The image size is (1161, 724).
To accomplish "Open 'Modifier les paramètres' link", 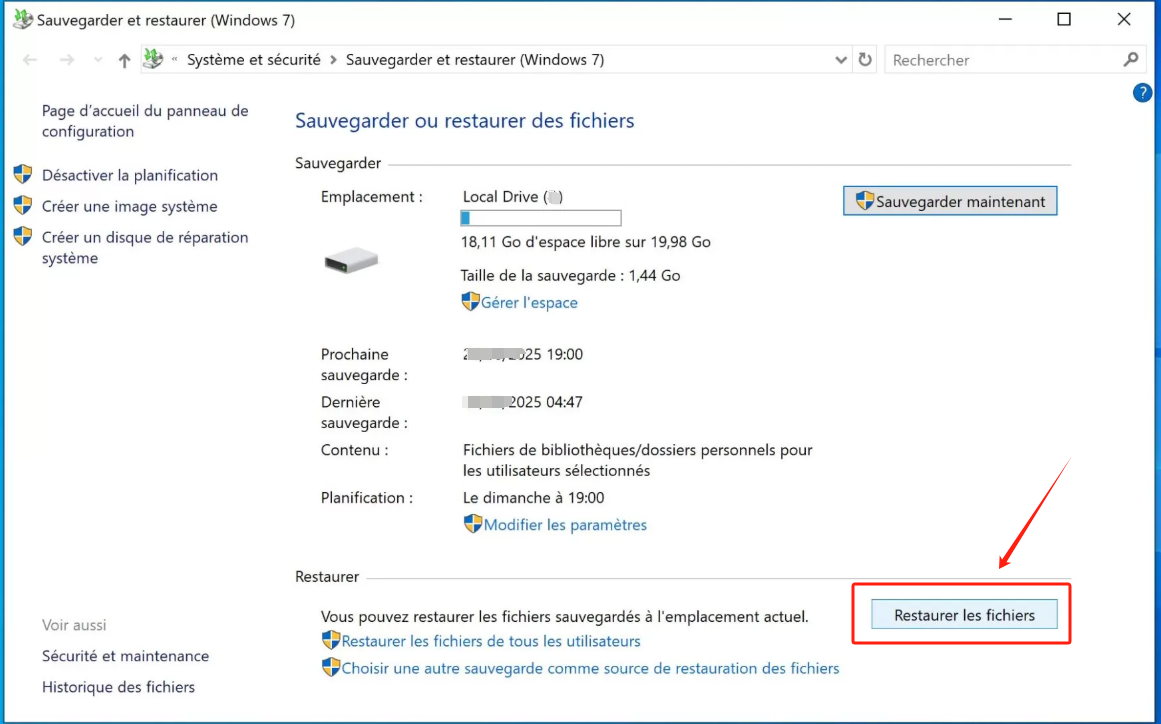I will pyautogui.click(x=565, y=524).
